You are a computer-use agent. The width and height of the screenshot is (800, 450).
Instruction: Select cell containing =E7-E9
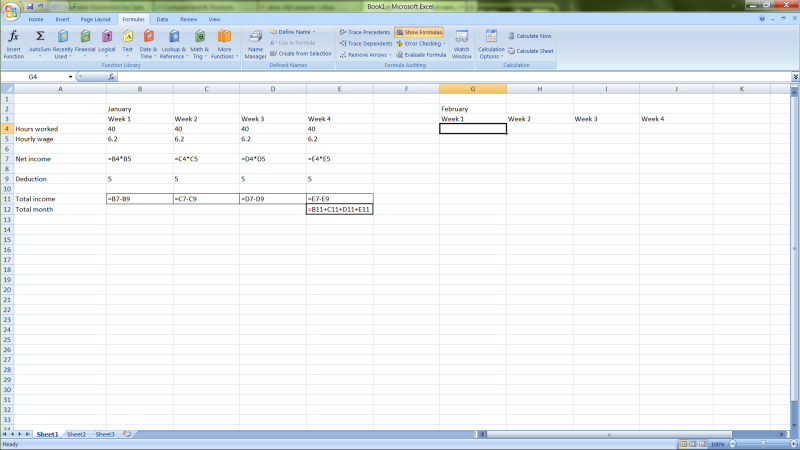(x=339, y=199)
